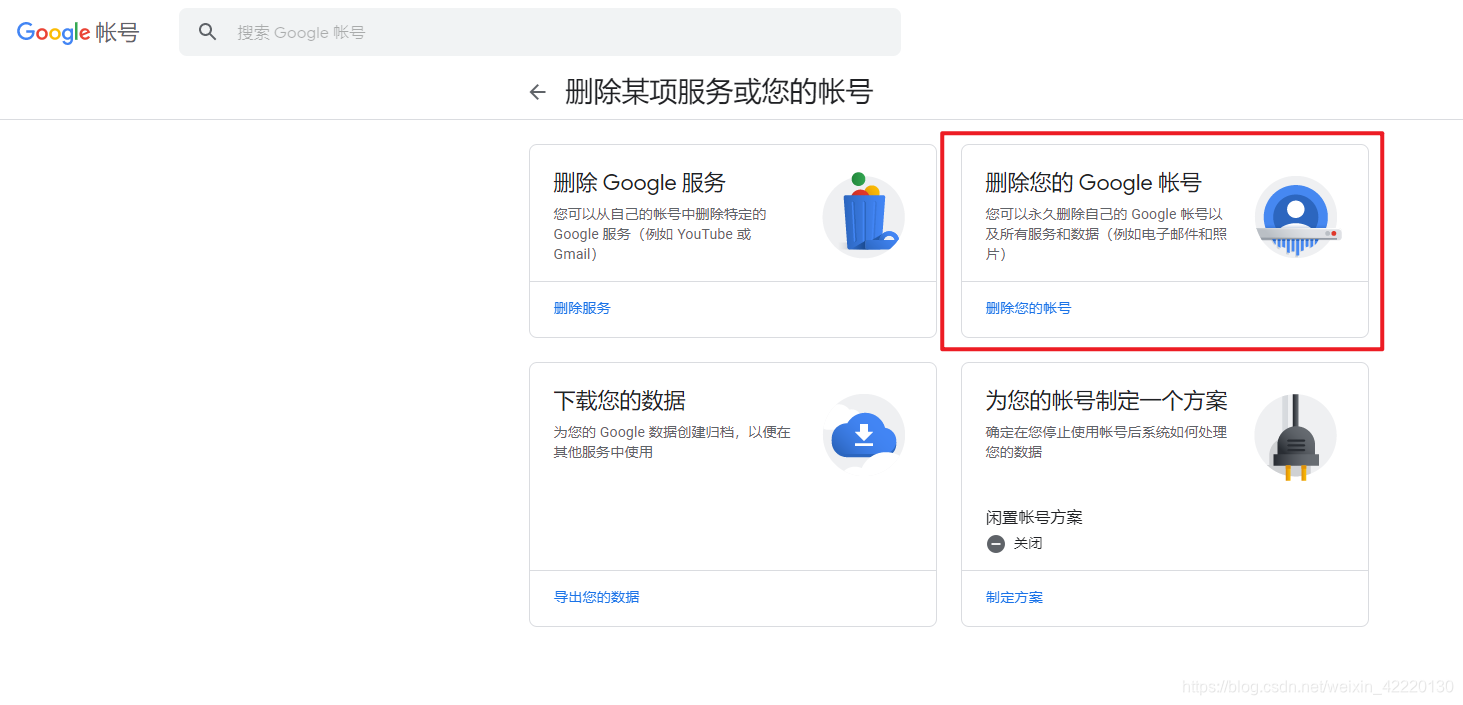Focus the 搜索 Google 帐号 search field

[x=540, y=32]
